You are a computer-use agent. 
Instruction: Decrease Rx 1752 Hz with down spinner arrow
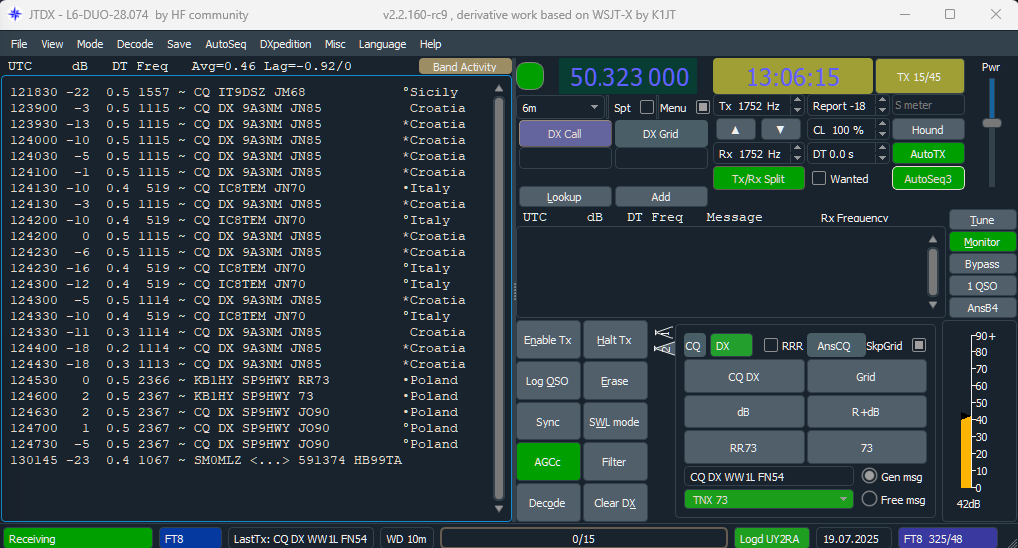click(x=797, y=158)
